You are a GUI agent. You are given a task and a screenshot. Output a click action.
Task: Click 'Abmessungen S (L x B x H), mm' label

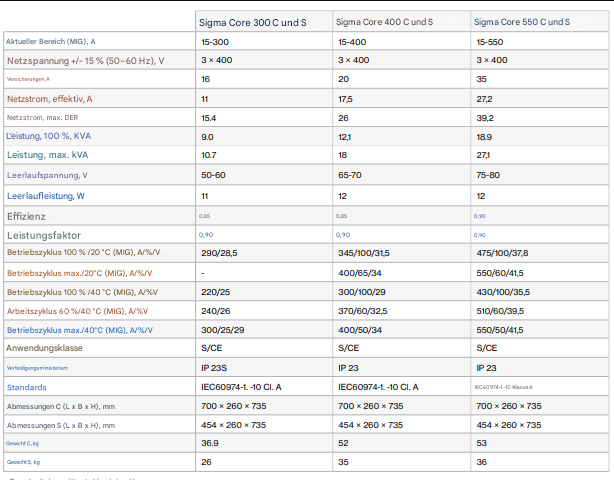coord(61,426)
